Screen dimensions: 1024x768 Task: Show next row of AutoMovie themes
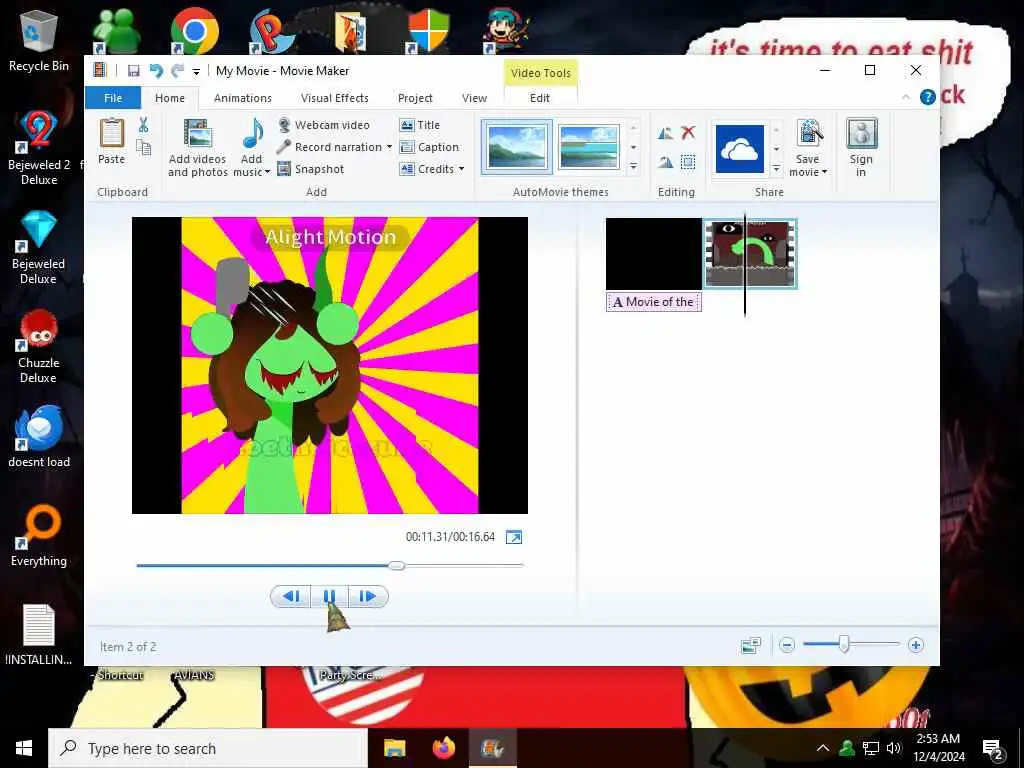(x=633, y=148)
